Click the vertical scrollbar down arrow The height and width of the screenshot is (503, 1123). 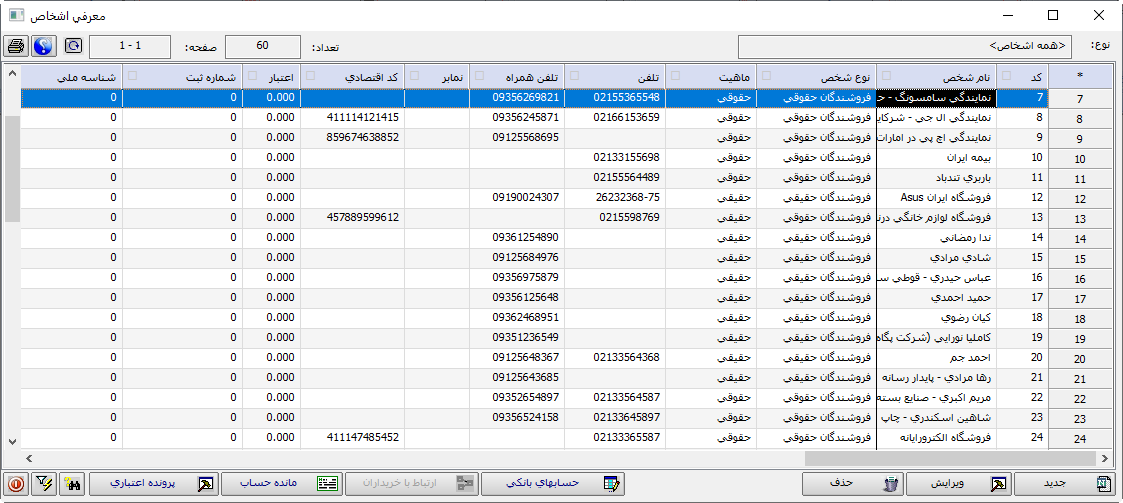[x=12, y=440]
